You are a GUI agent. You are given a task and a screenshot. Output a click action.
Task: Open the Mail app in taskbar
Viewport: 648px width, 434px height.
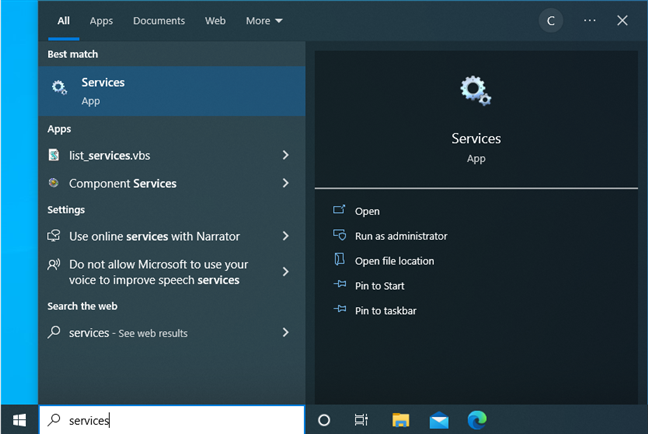439,420
